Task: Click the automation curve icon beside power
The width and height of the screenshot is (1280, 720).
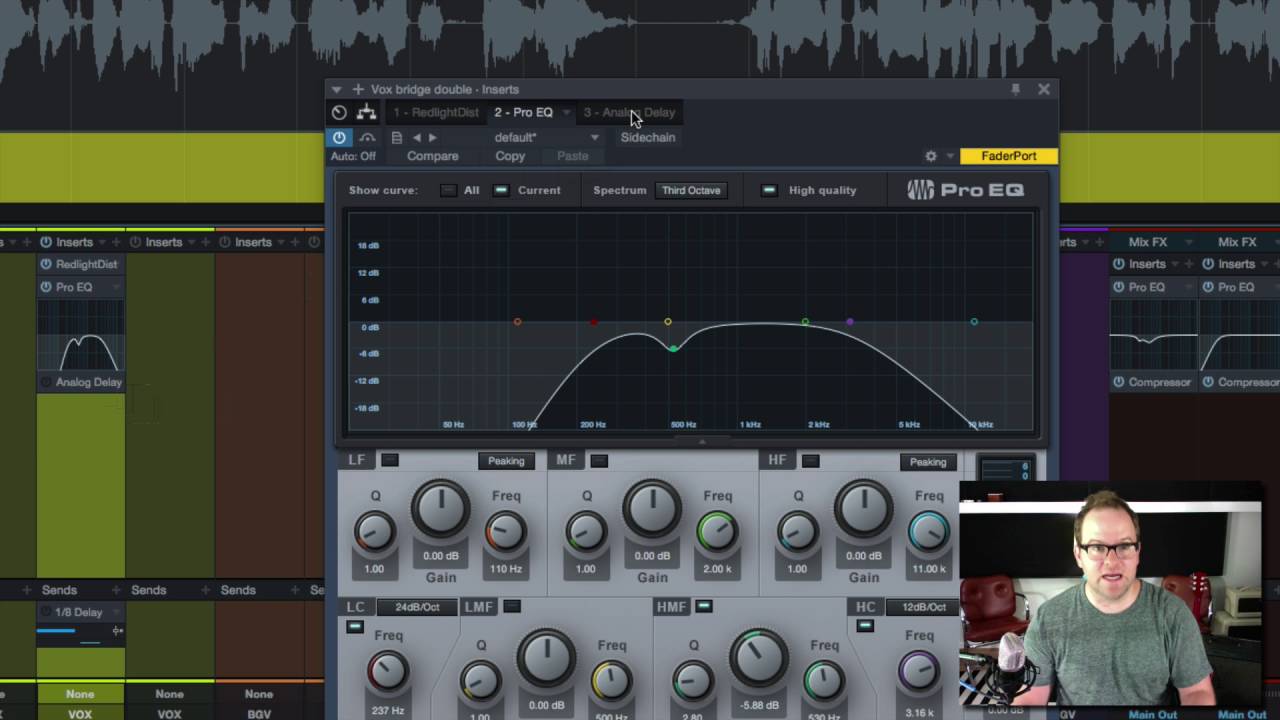Action: 367,138
